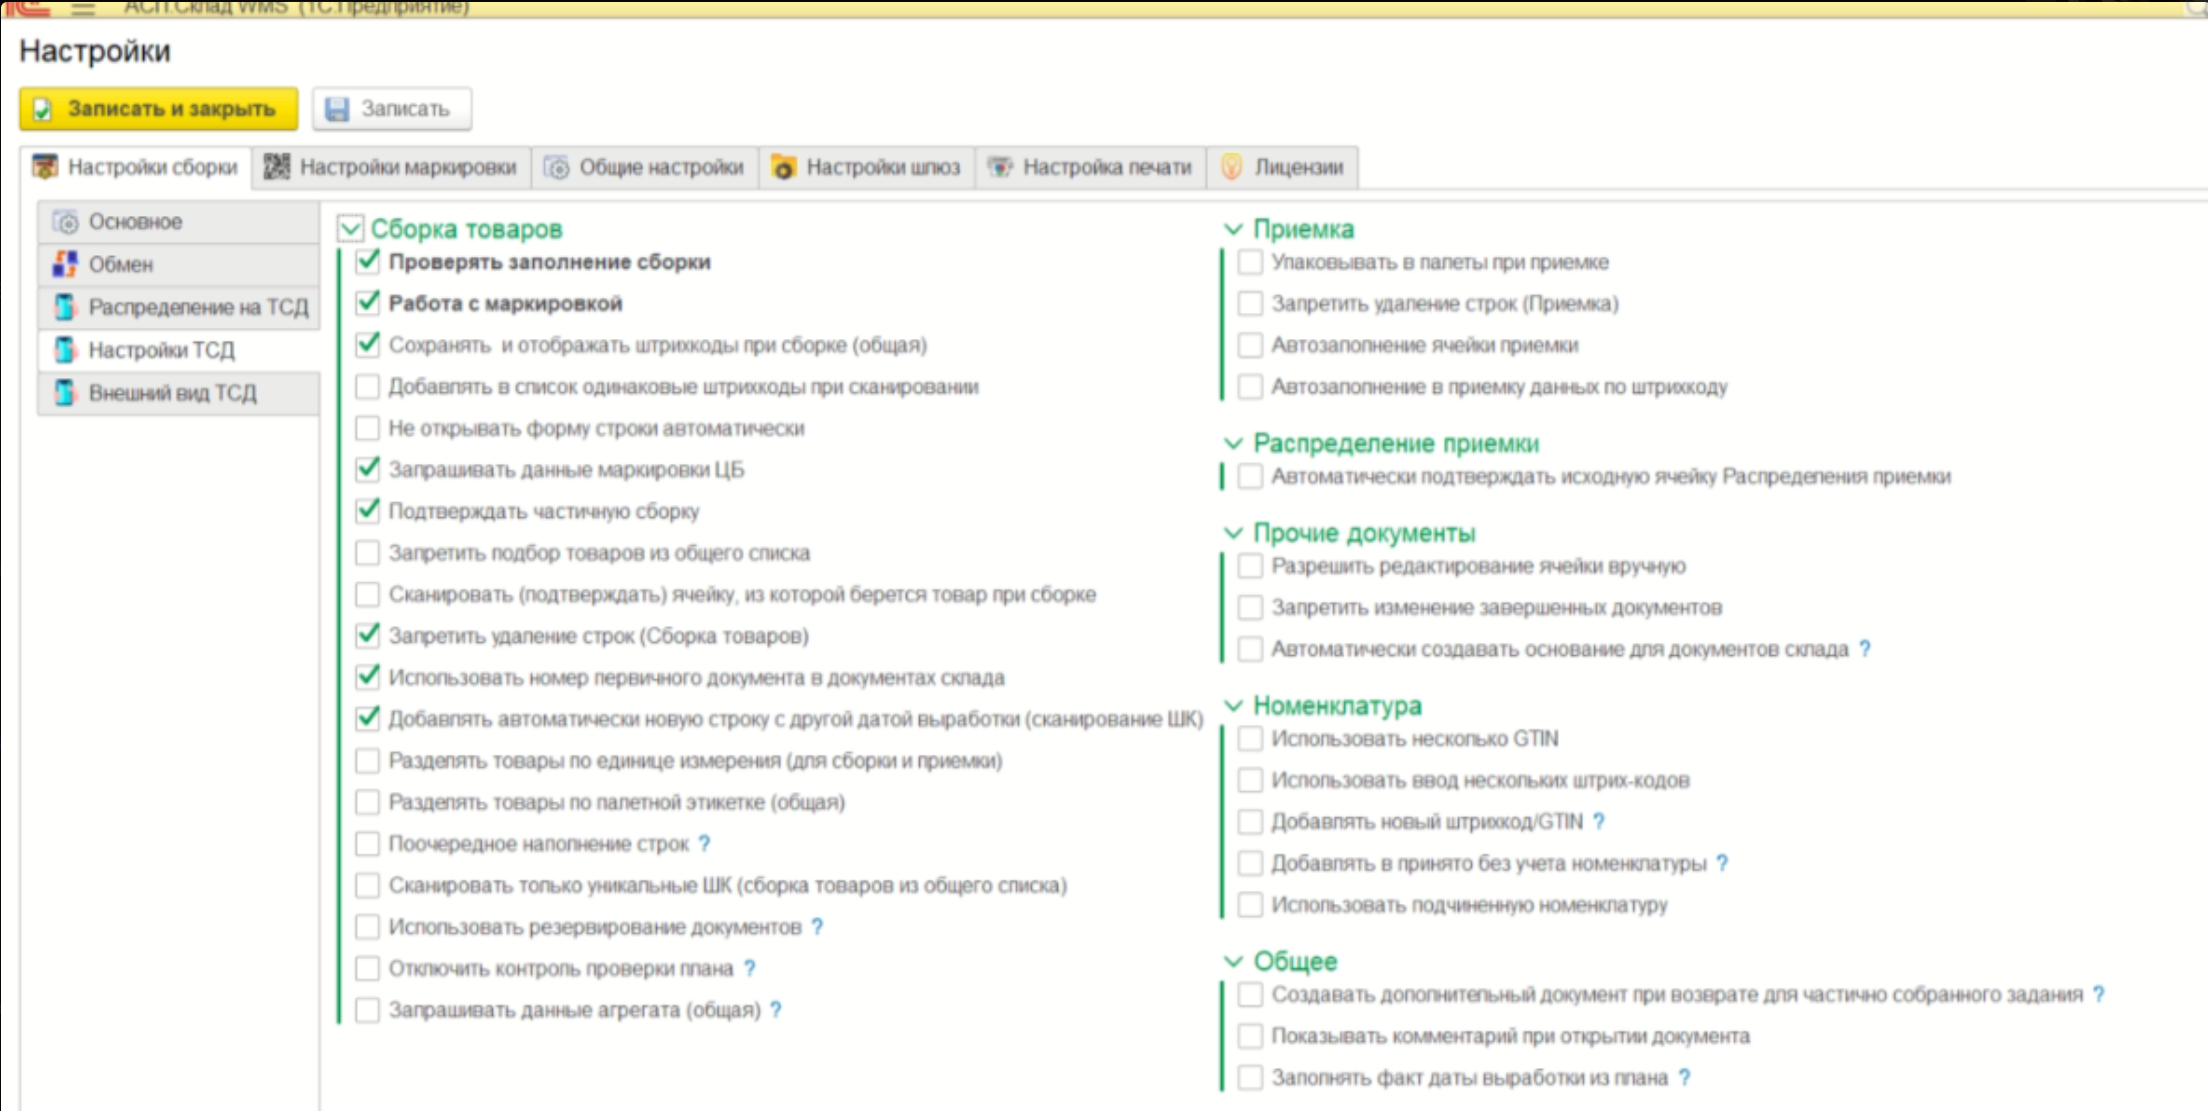
Task: Click the bulb icon of Лицензии tab
Action: [1232, 167]
